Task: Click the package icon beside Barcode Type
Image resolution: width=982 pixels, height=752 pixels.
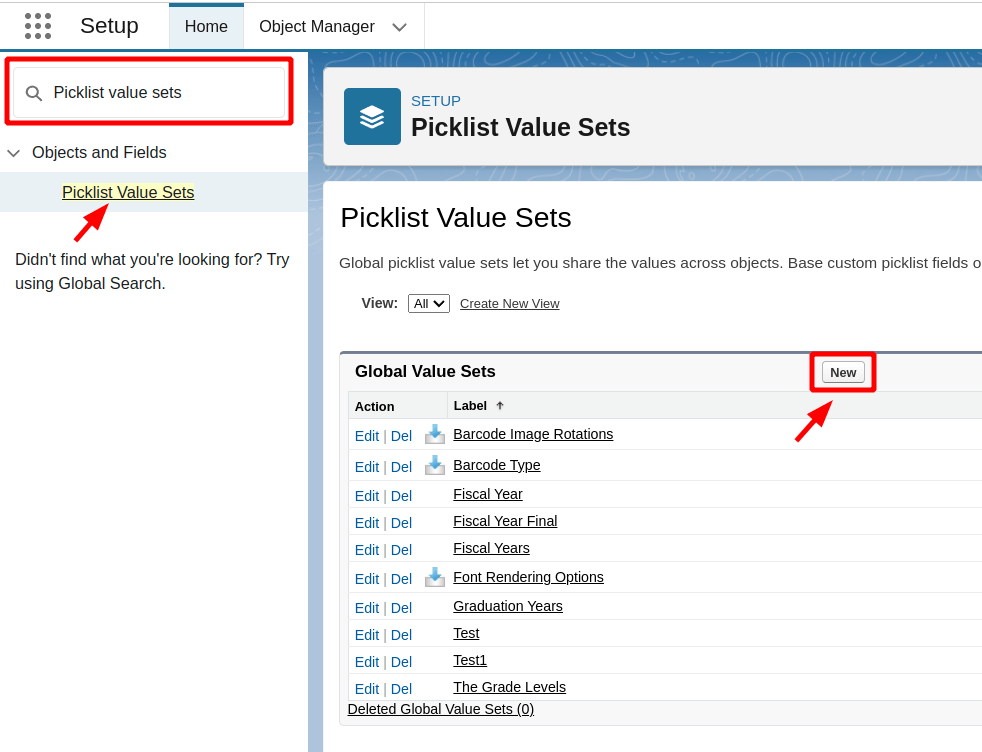Action: (435, 465)
